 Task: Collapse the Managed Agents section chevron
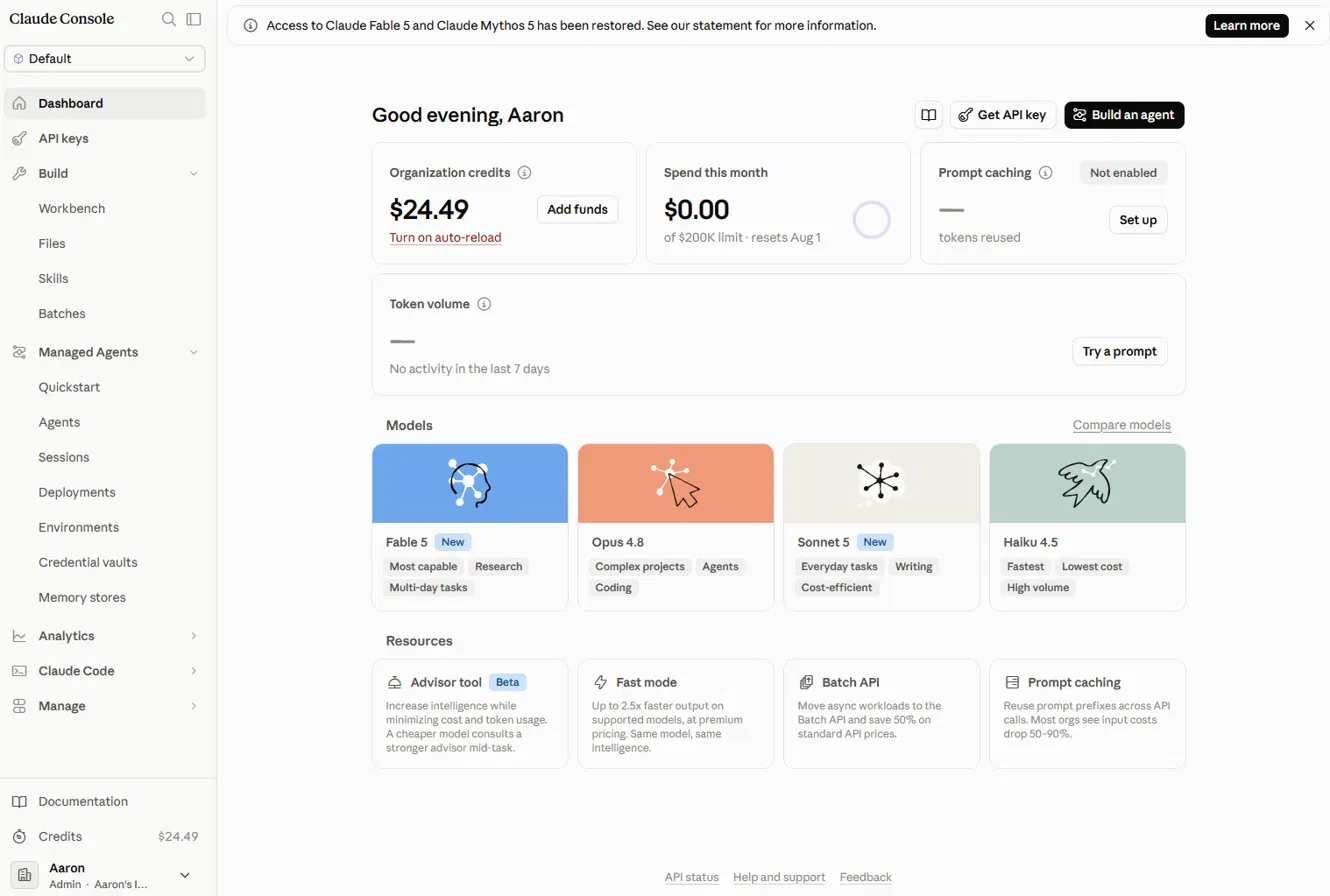click(194, 352)
